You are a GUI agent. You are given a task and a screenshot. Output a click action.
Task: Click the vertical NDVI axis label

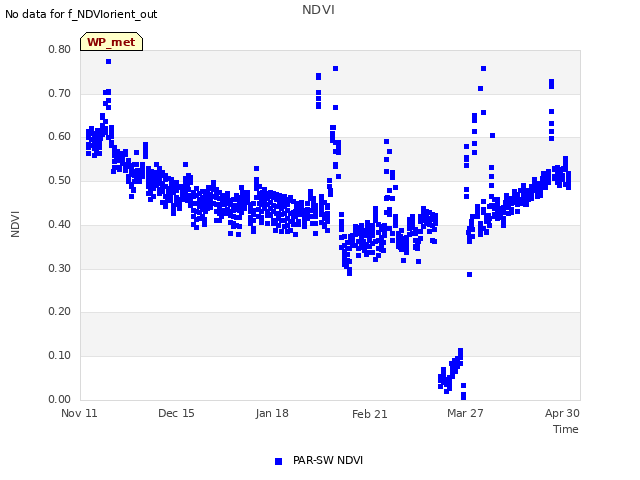tap(15, 224)
